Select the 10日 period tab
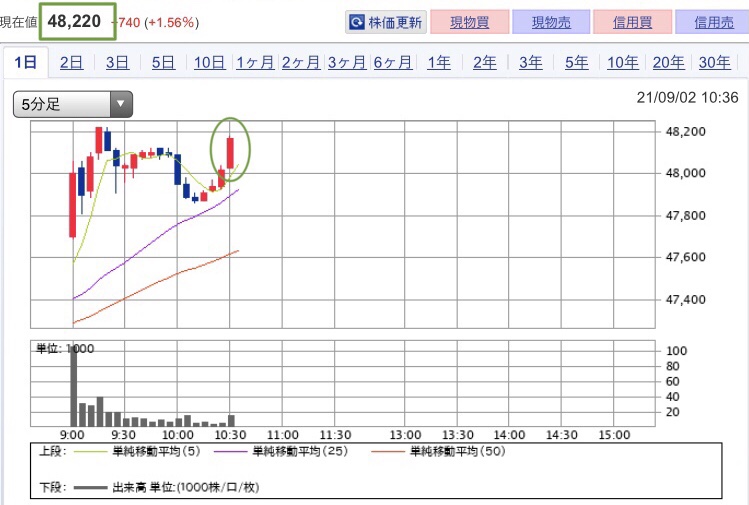The height and width of the screenshot is (505, 749). [209, 62]
